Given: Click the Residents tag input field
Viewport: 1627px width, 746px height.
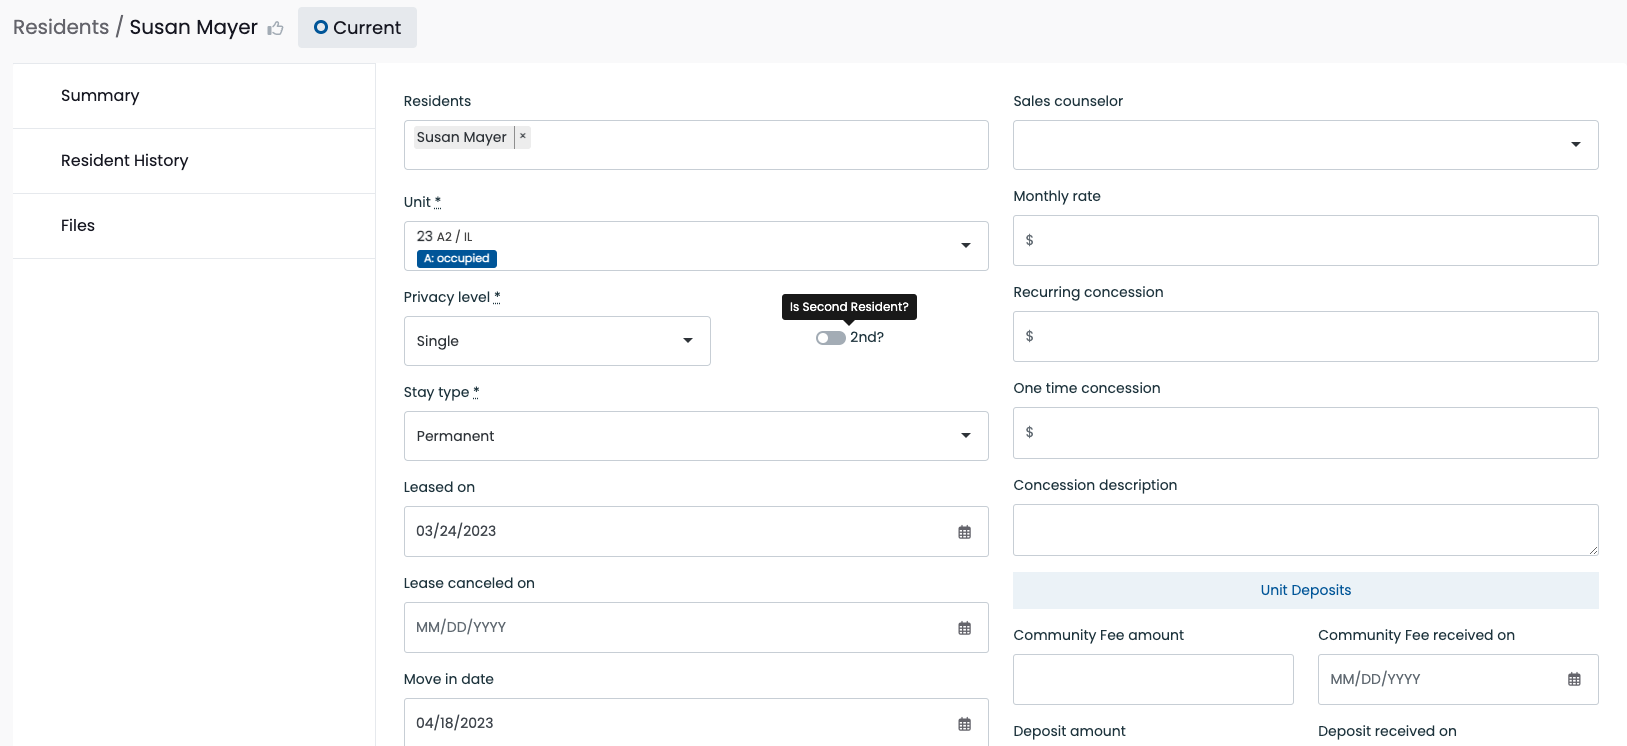Looking at the screenshot, I should [696, 145].
